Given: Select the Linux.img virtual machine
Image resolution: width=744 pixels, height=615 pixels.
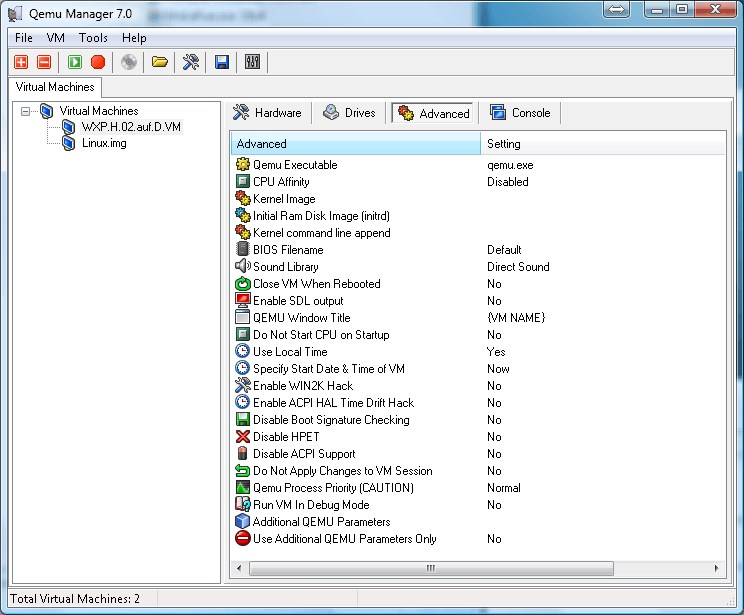Looking at the screenshot, I should (x=104, y=143).
